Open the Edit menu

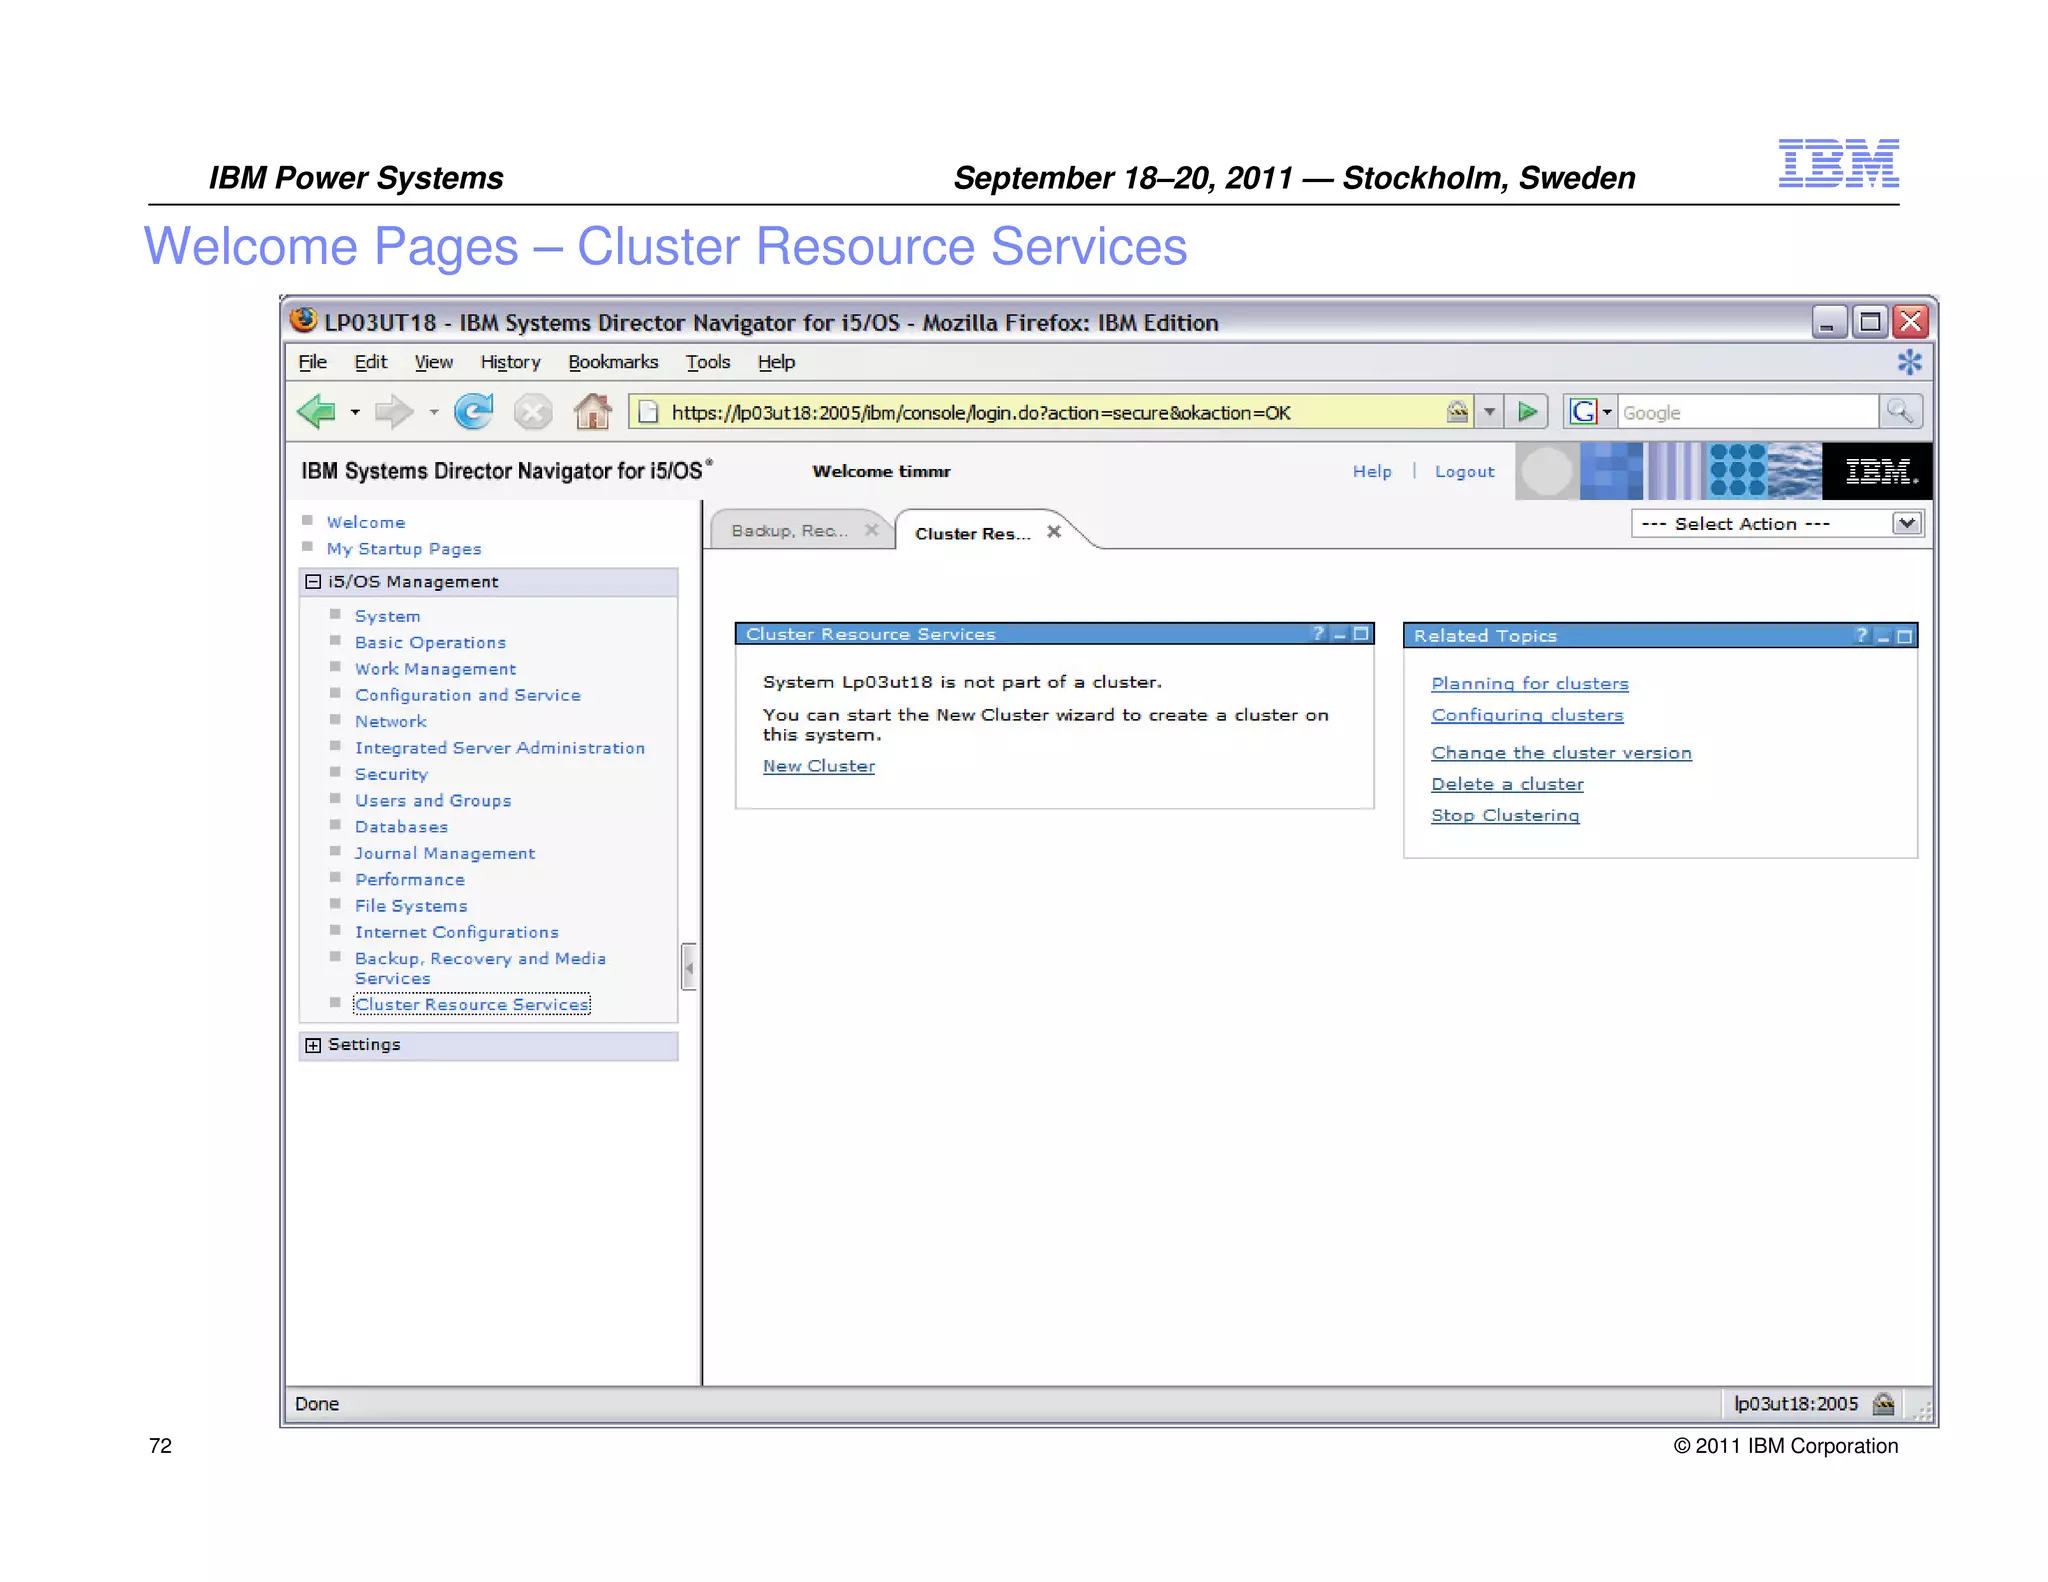pyautogui.click(x=371, y=362)
